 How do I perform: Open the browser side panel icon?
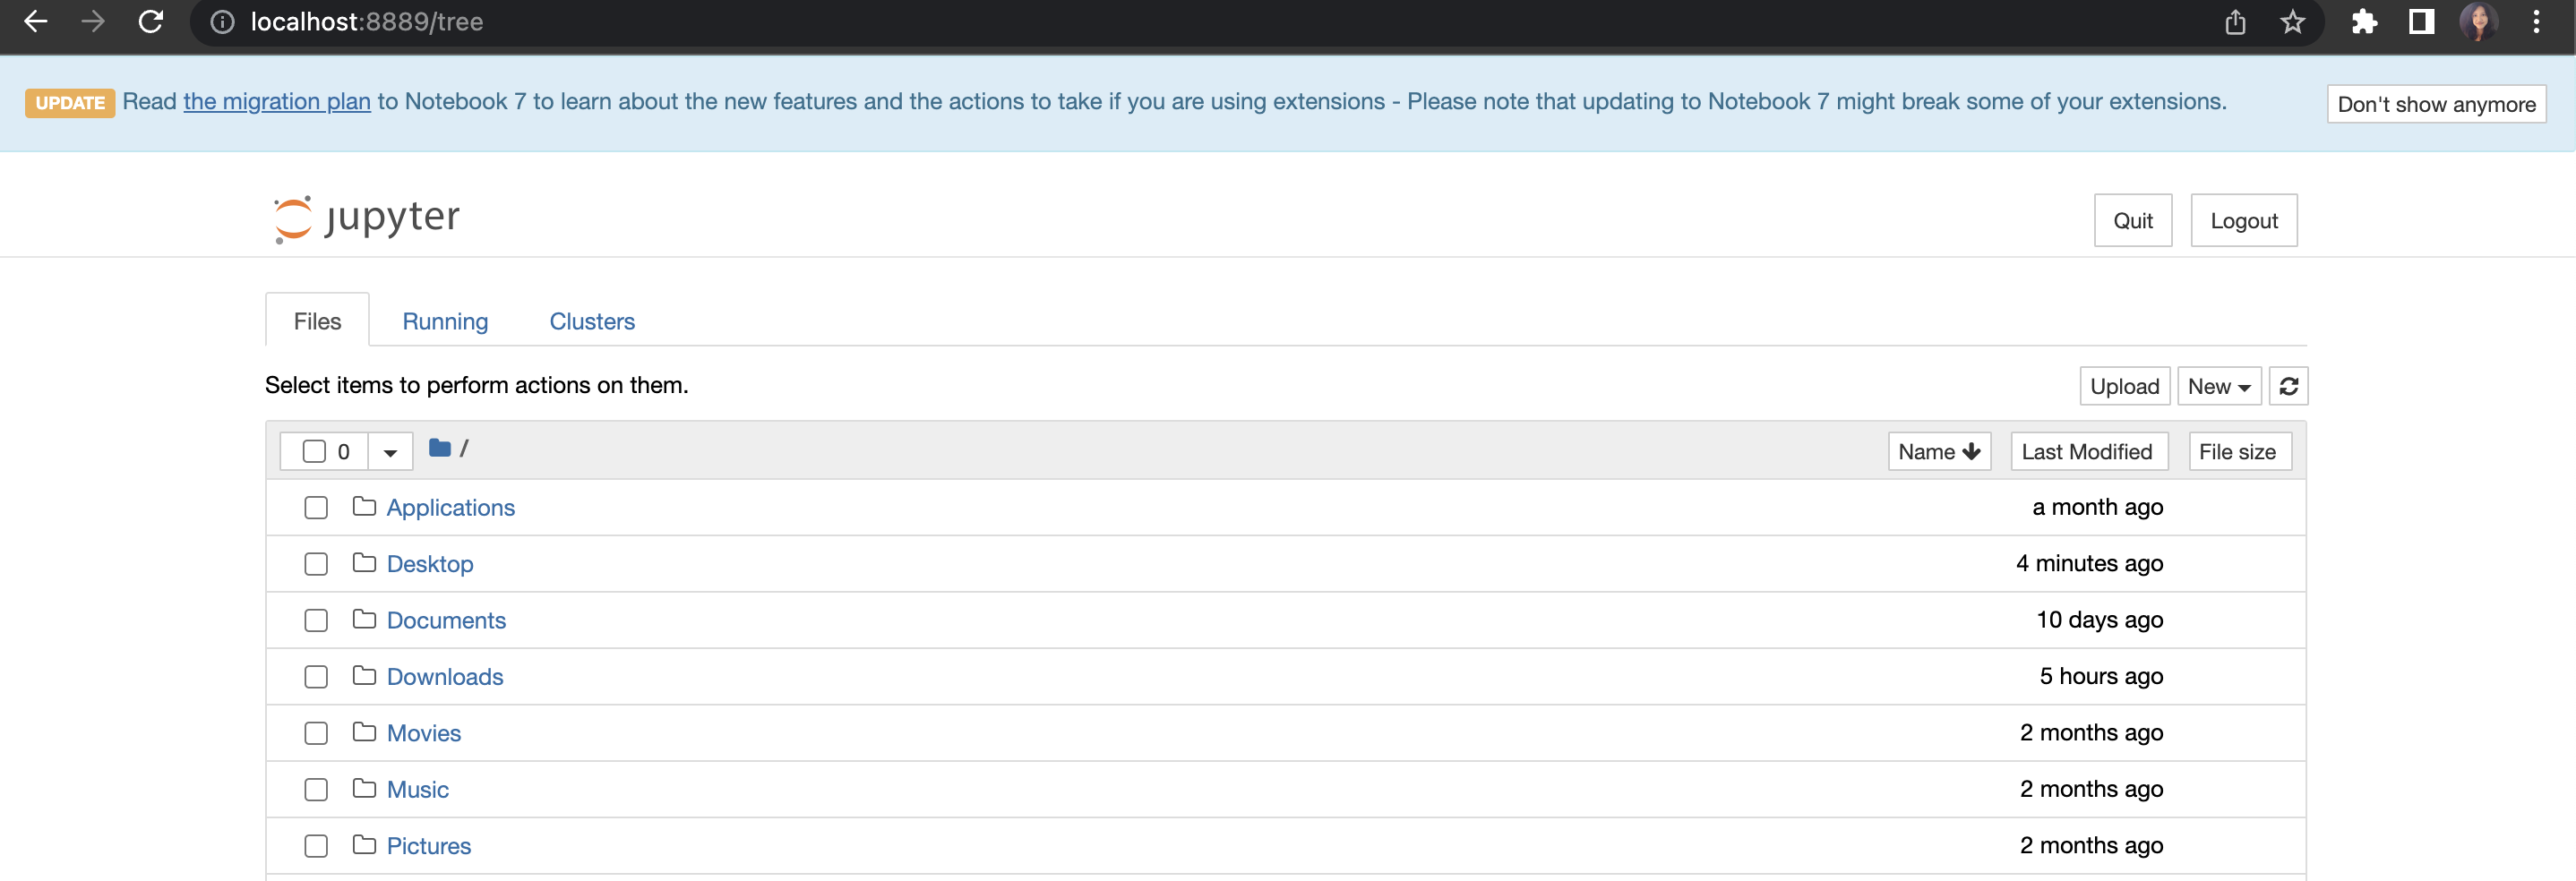[2421, 22]
